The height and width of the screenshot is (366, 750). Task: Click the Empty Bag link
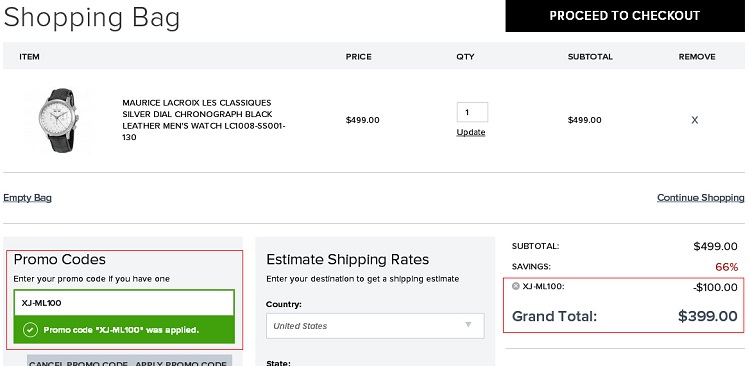(27, 198)
